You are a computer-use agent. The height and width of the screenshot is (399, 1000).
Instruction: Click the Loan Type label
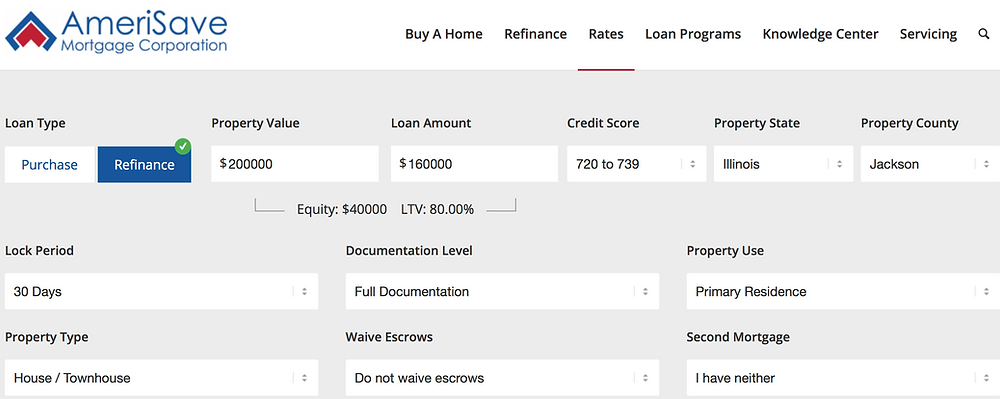35,124
